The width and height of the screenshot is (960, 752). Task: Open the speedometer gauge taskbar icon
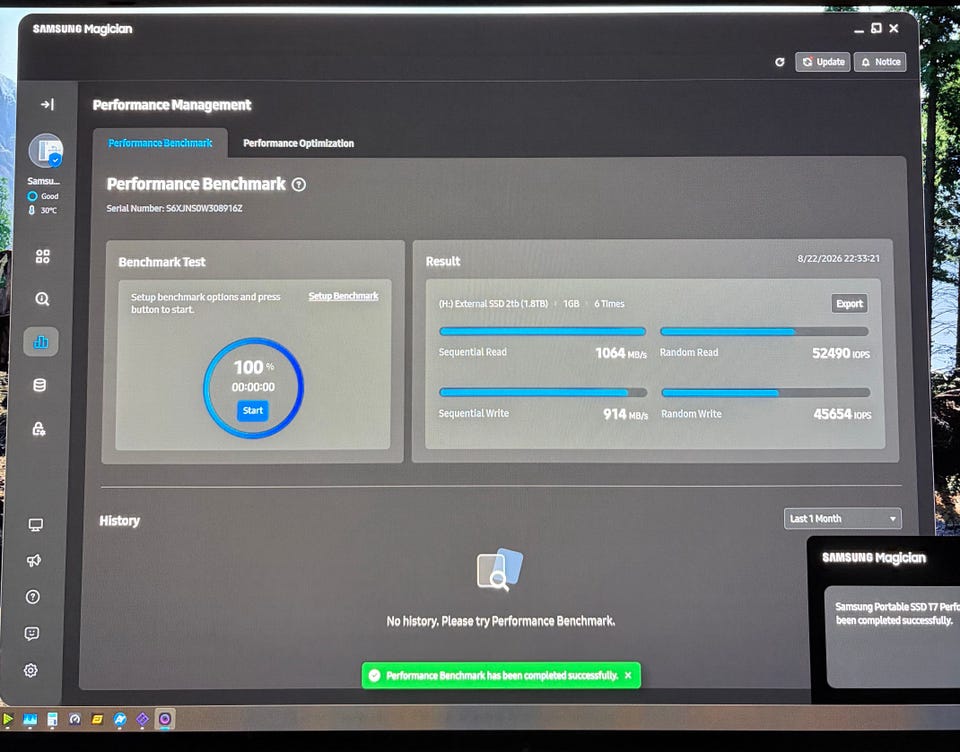tap(75, 720)
